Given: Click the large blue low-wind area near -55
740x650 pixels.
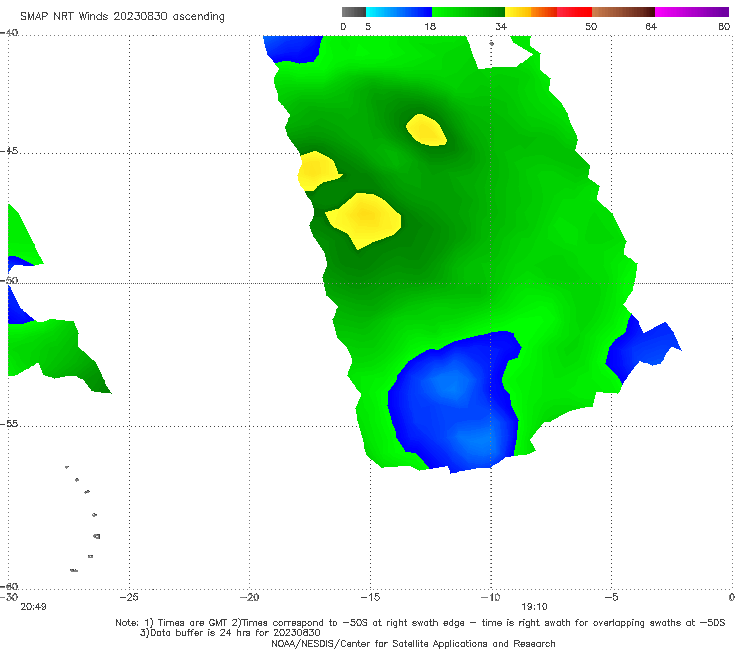Looking at the screenshot, I should coord(455,401).
